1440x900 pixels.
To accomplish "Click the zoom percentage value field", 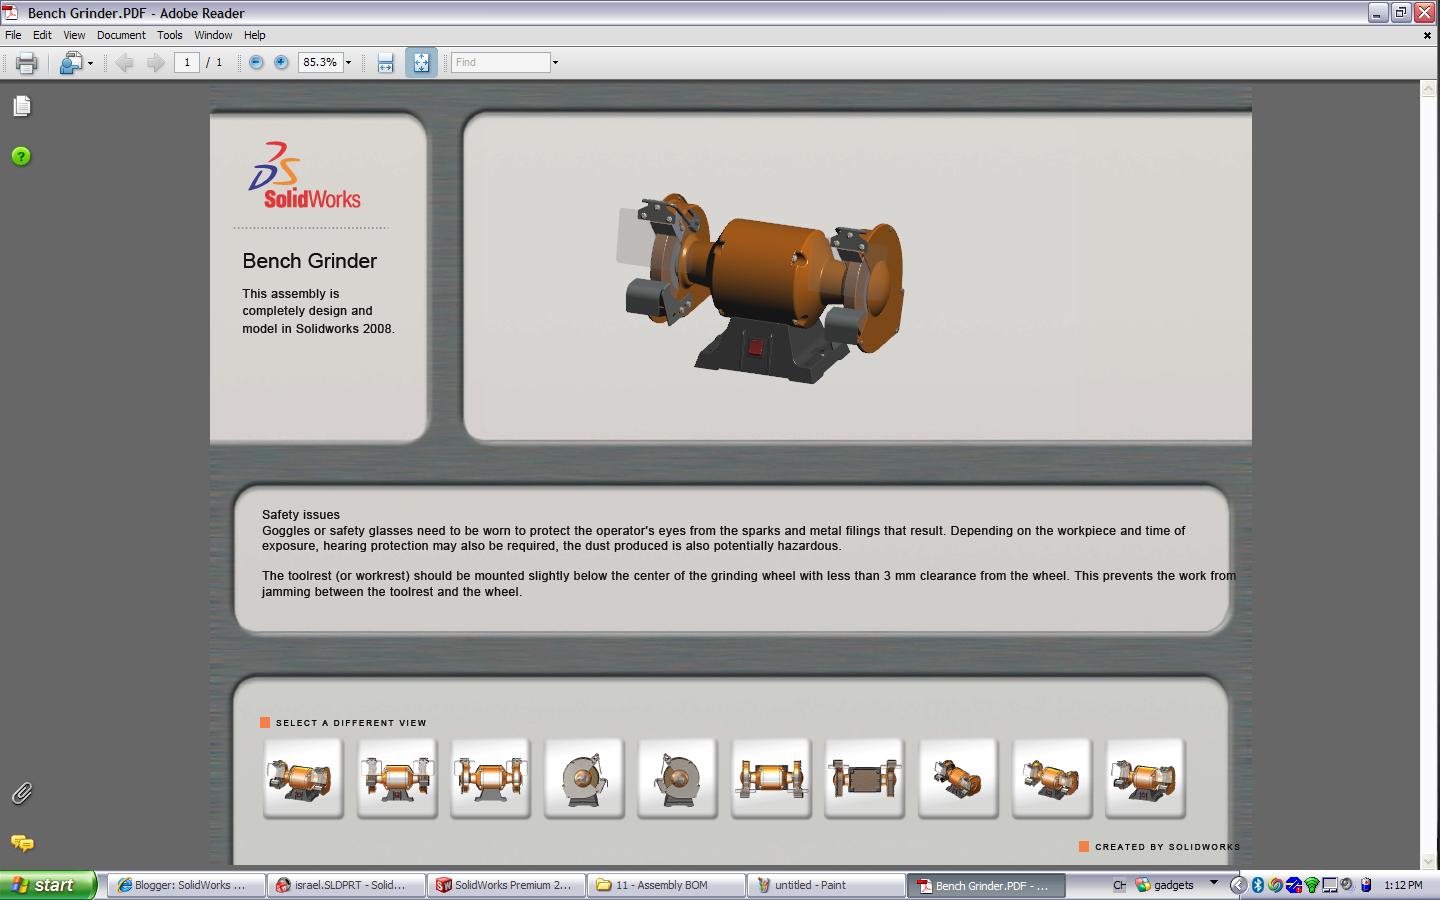I will 320,62.
